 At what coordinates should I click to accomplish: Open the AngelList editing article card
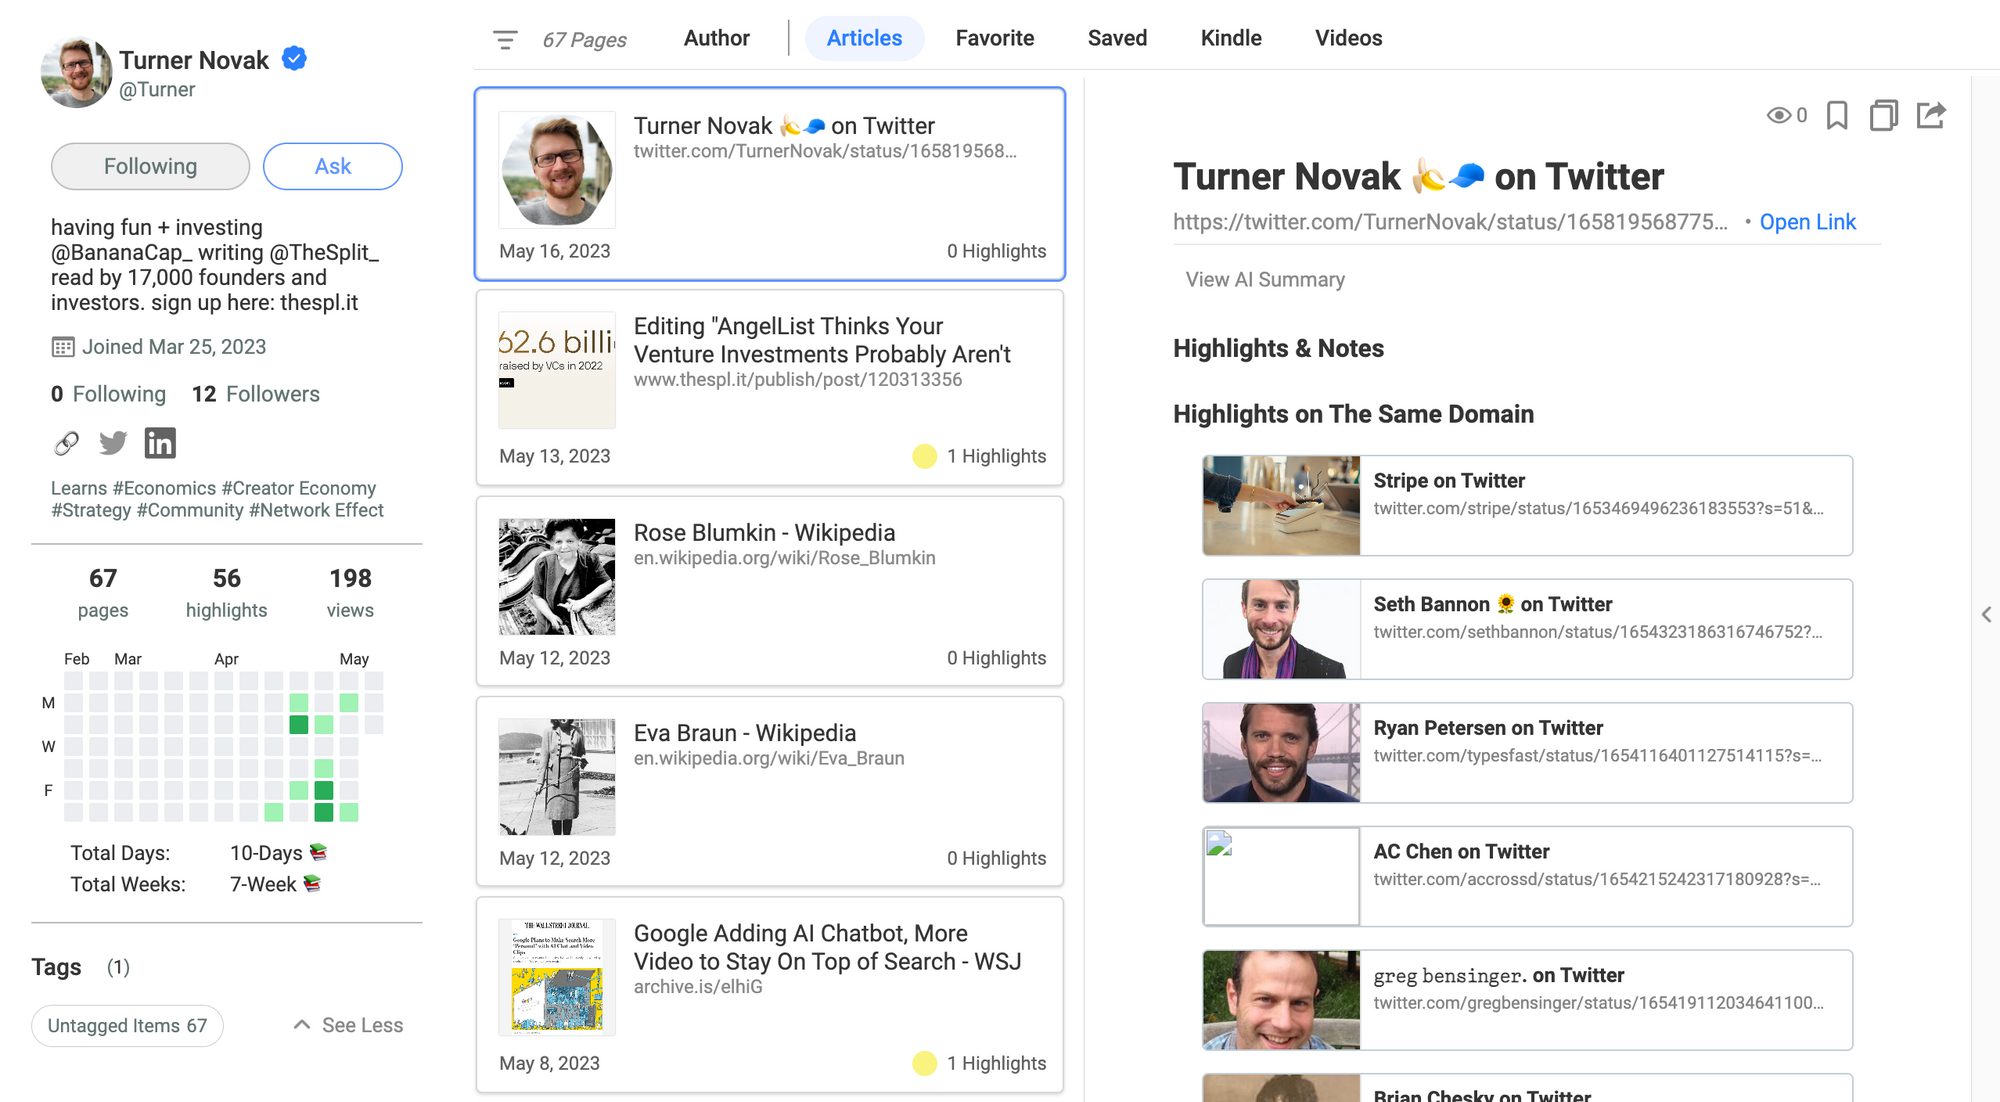[770, 388]
